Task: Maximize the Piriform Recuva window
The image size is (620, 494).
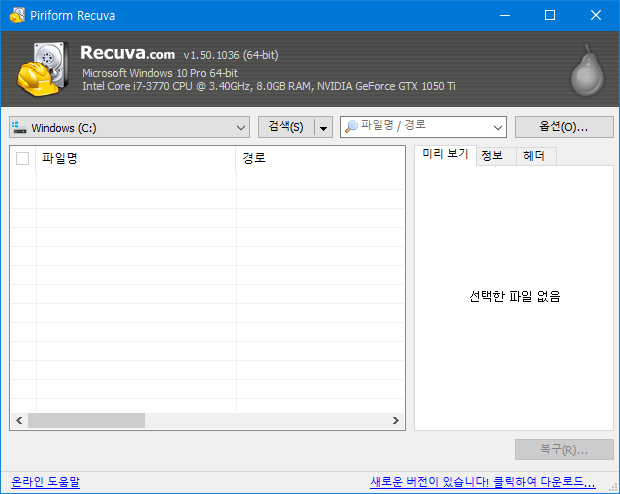Action: click(x=550, y=15)
